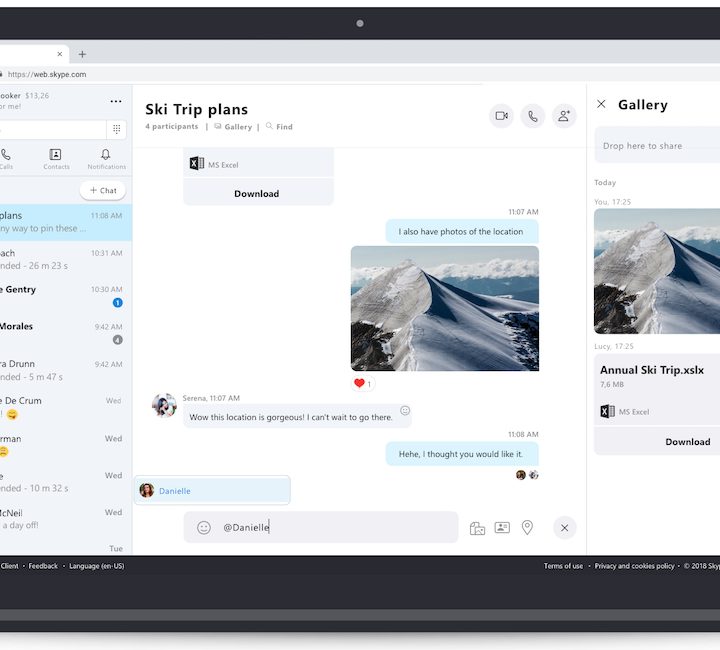Click the Gallery link under chat title
This screenshot has width=720, height=650.
point(233,127)
